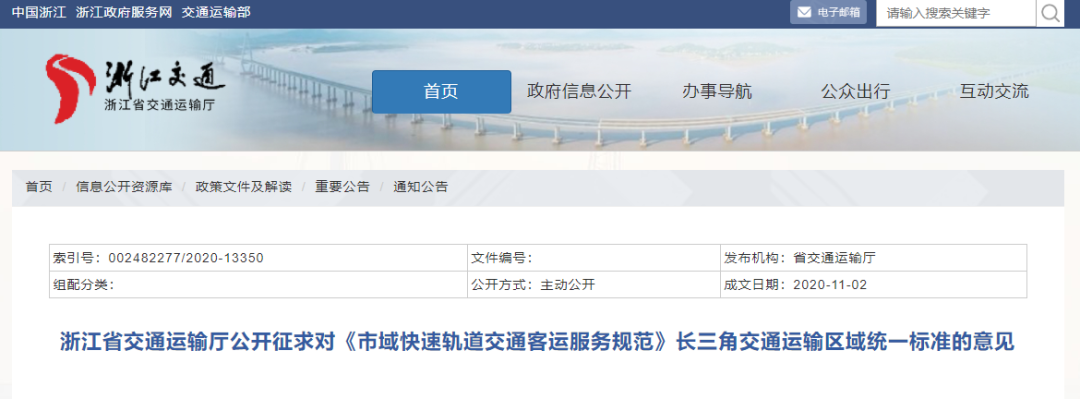Go to 首页 in the breadcrumb
1080x399 pixels.
point(39,187)
